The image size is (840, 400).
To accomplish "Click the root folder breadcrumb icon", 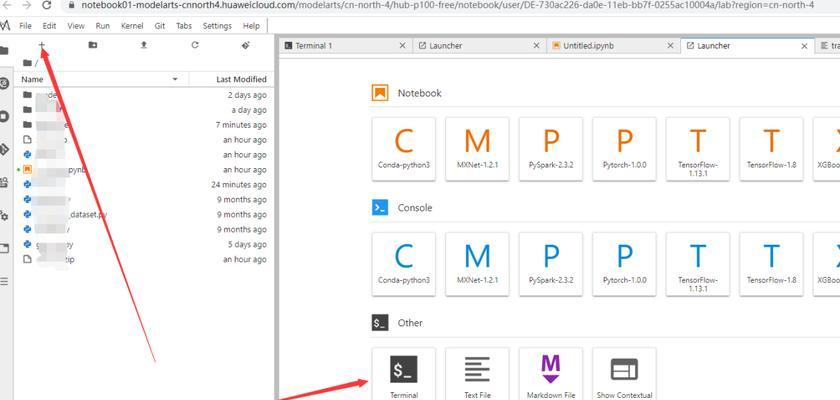I will pos(27,63).
